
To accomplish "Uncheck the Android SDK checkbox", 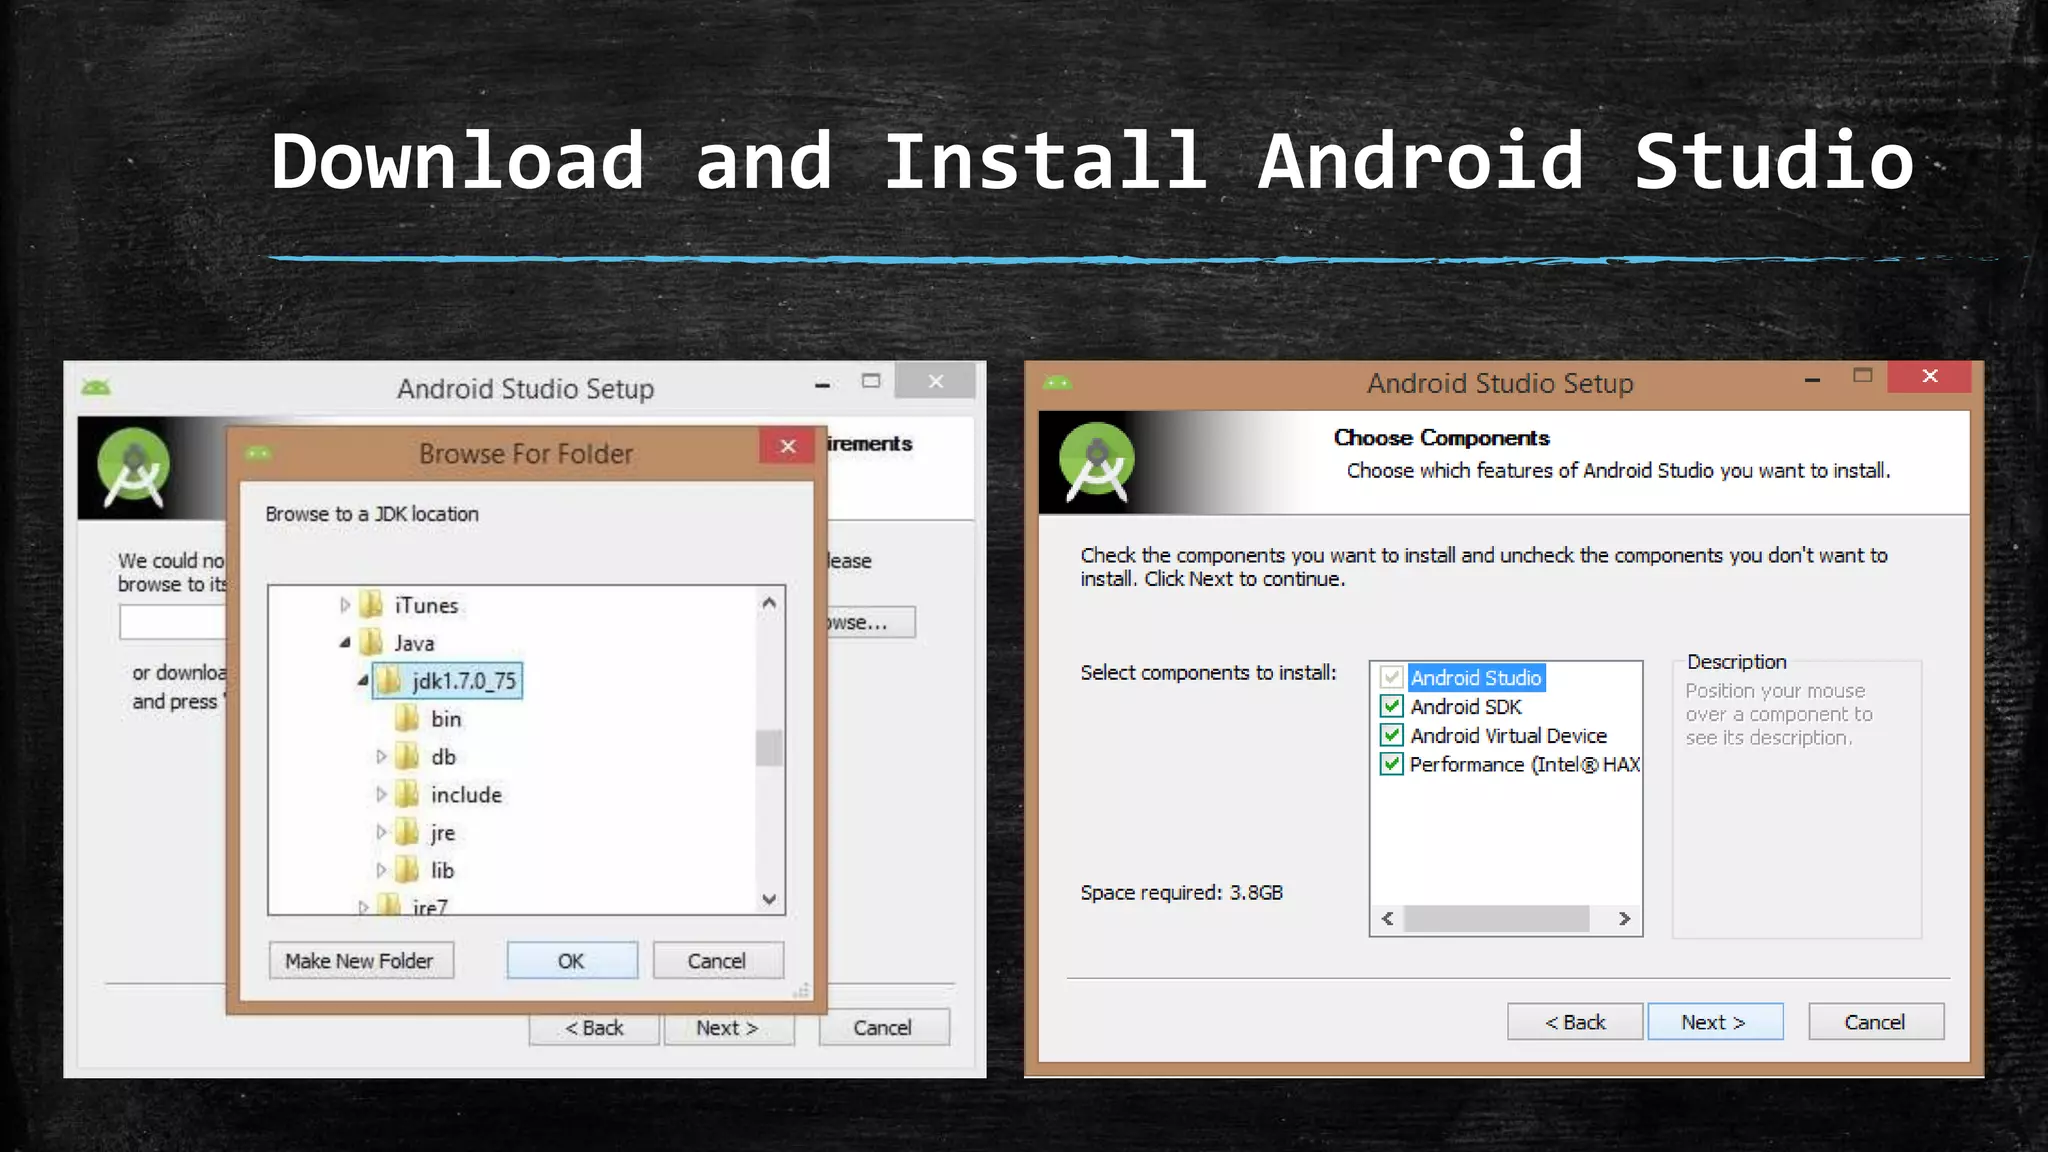I will pyautogui.click(x=1391, y=706).
